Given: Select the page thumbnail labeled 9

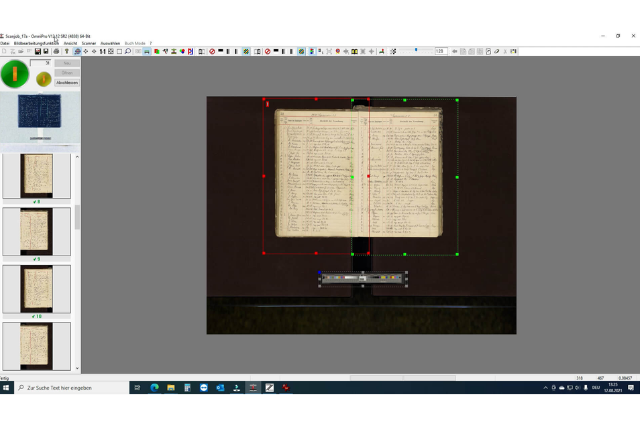Looking at the screenshot, I should [37, 231].
